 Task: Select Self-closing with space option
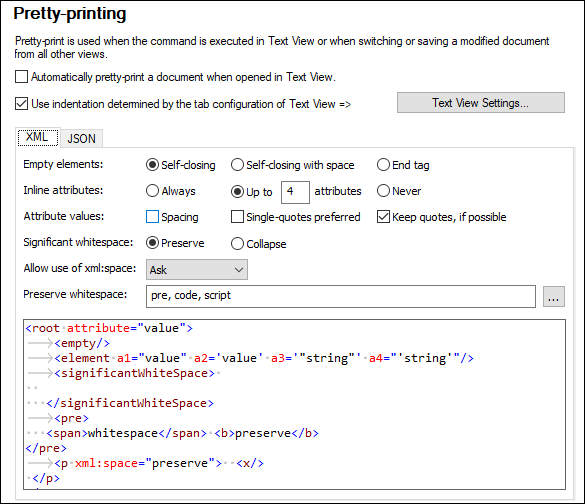(x=237, y=165)
